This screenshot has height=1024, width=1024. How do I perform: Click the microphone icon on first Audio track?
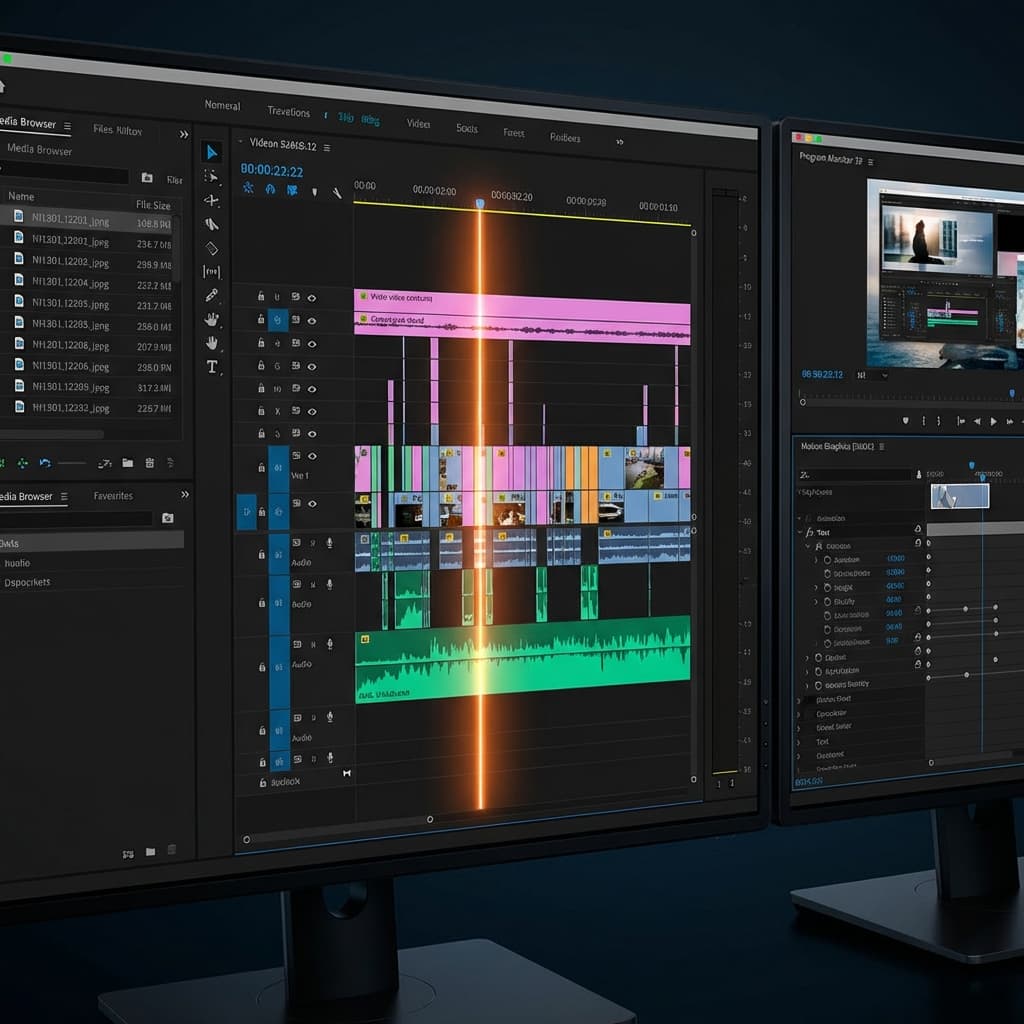[329, 542]
